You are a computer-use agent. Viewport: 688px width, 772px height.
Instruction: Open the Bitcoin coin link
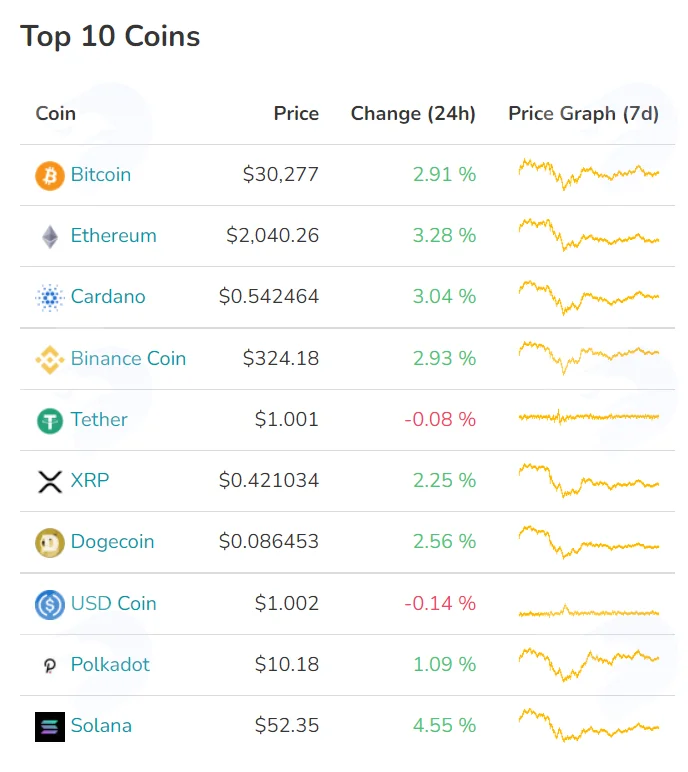[x=101, y=174]
